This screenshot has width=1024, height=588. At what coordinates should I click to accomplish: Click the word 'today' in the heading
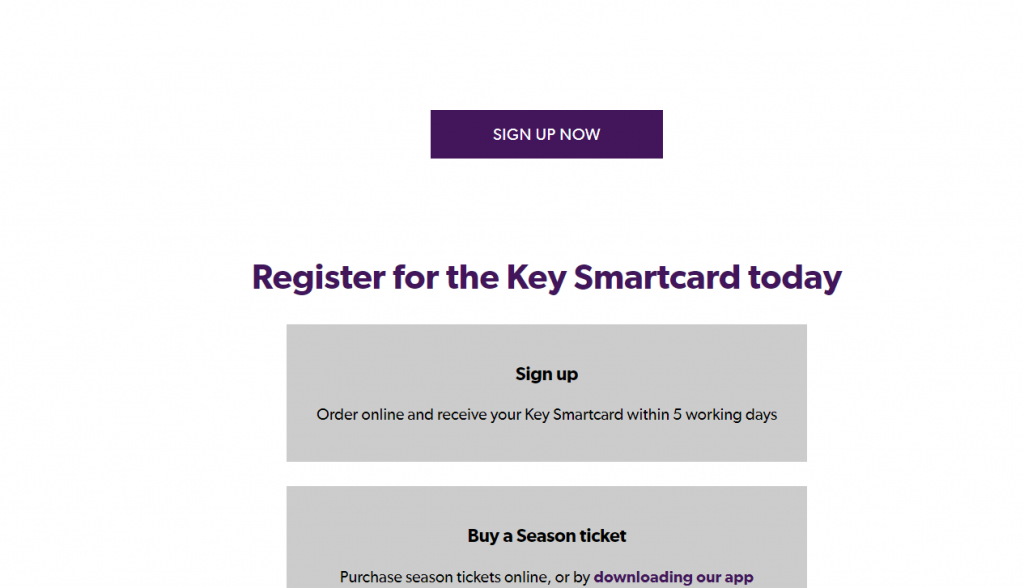pos(795,278)
